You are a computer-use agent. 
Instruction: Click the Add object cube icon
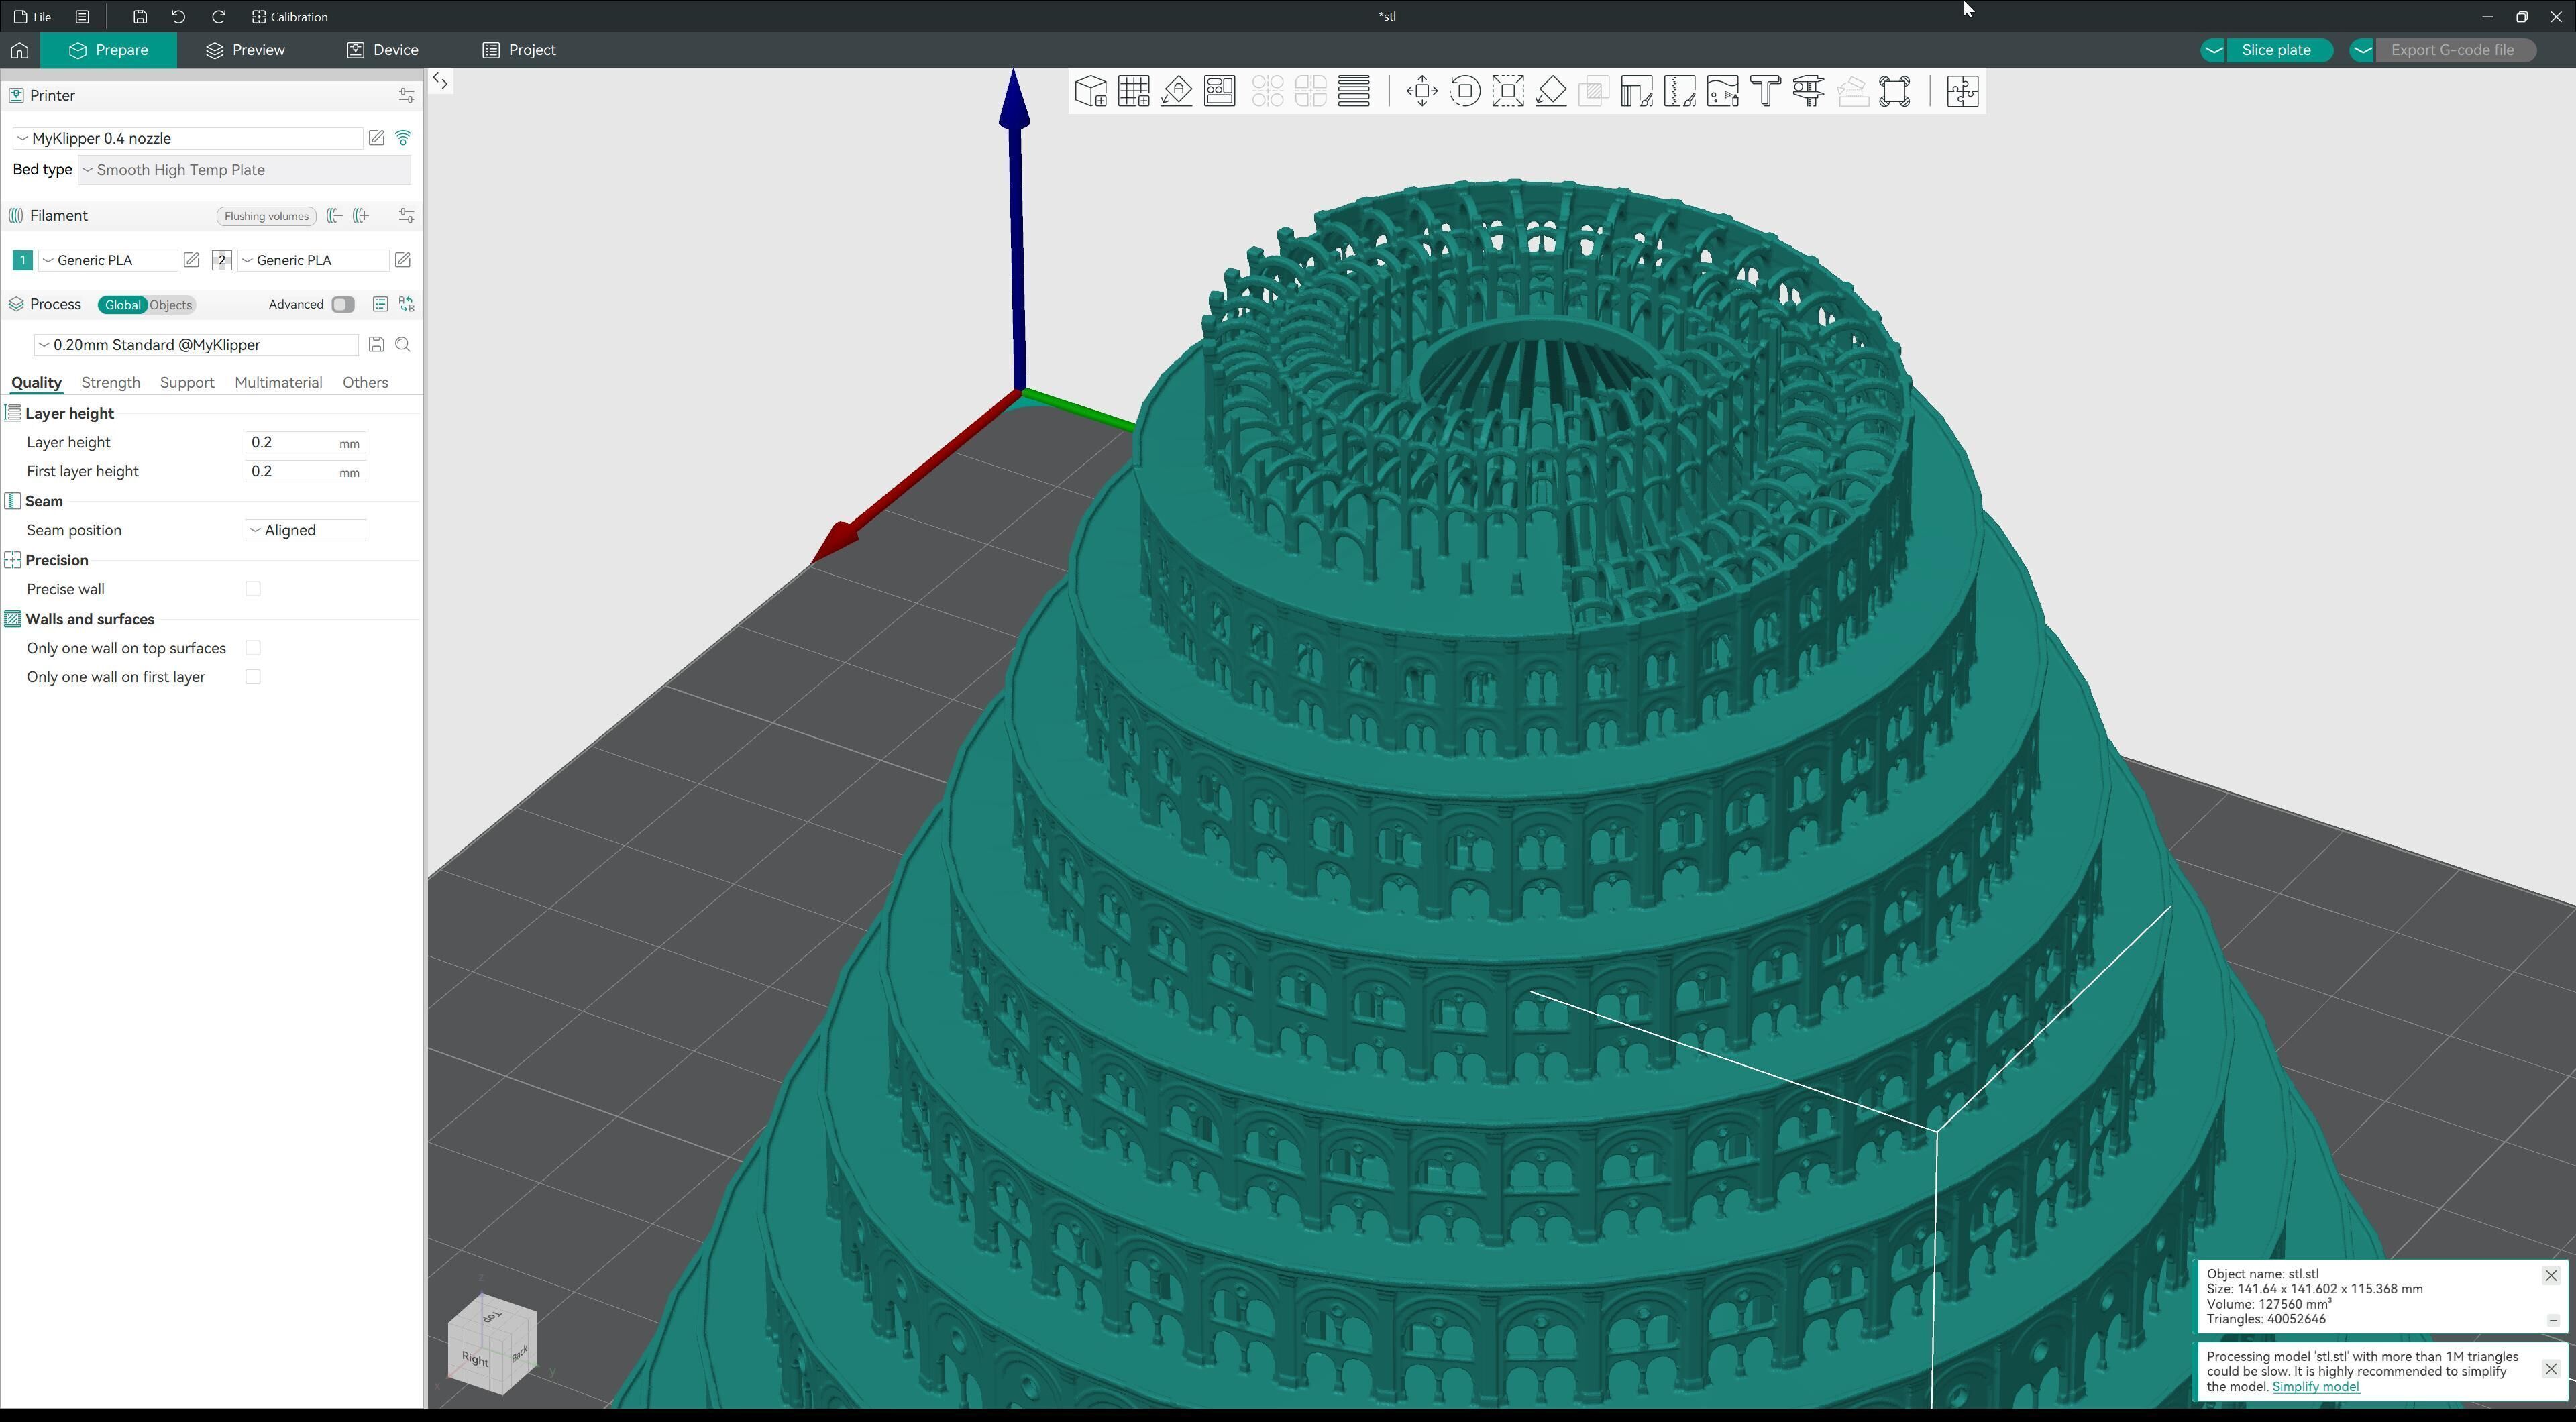(1090, 91)
